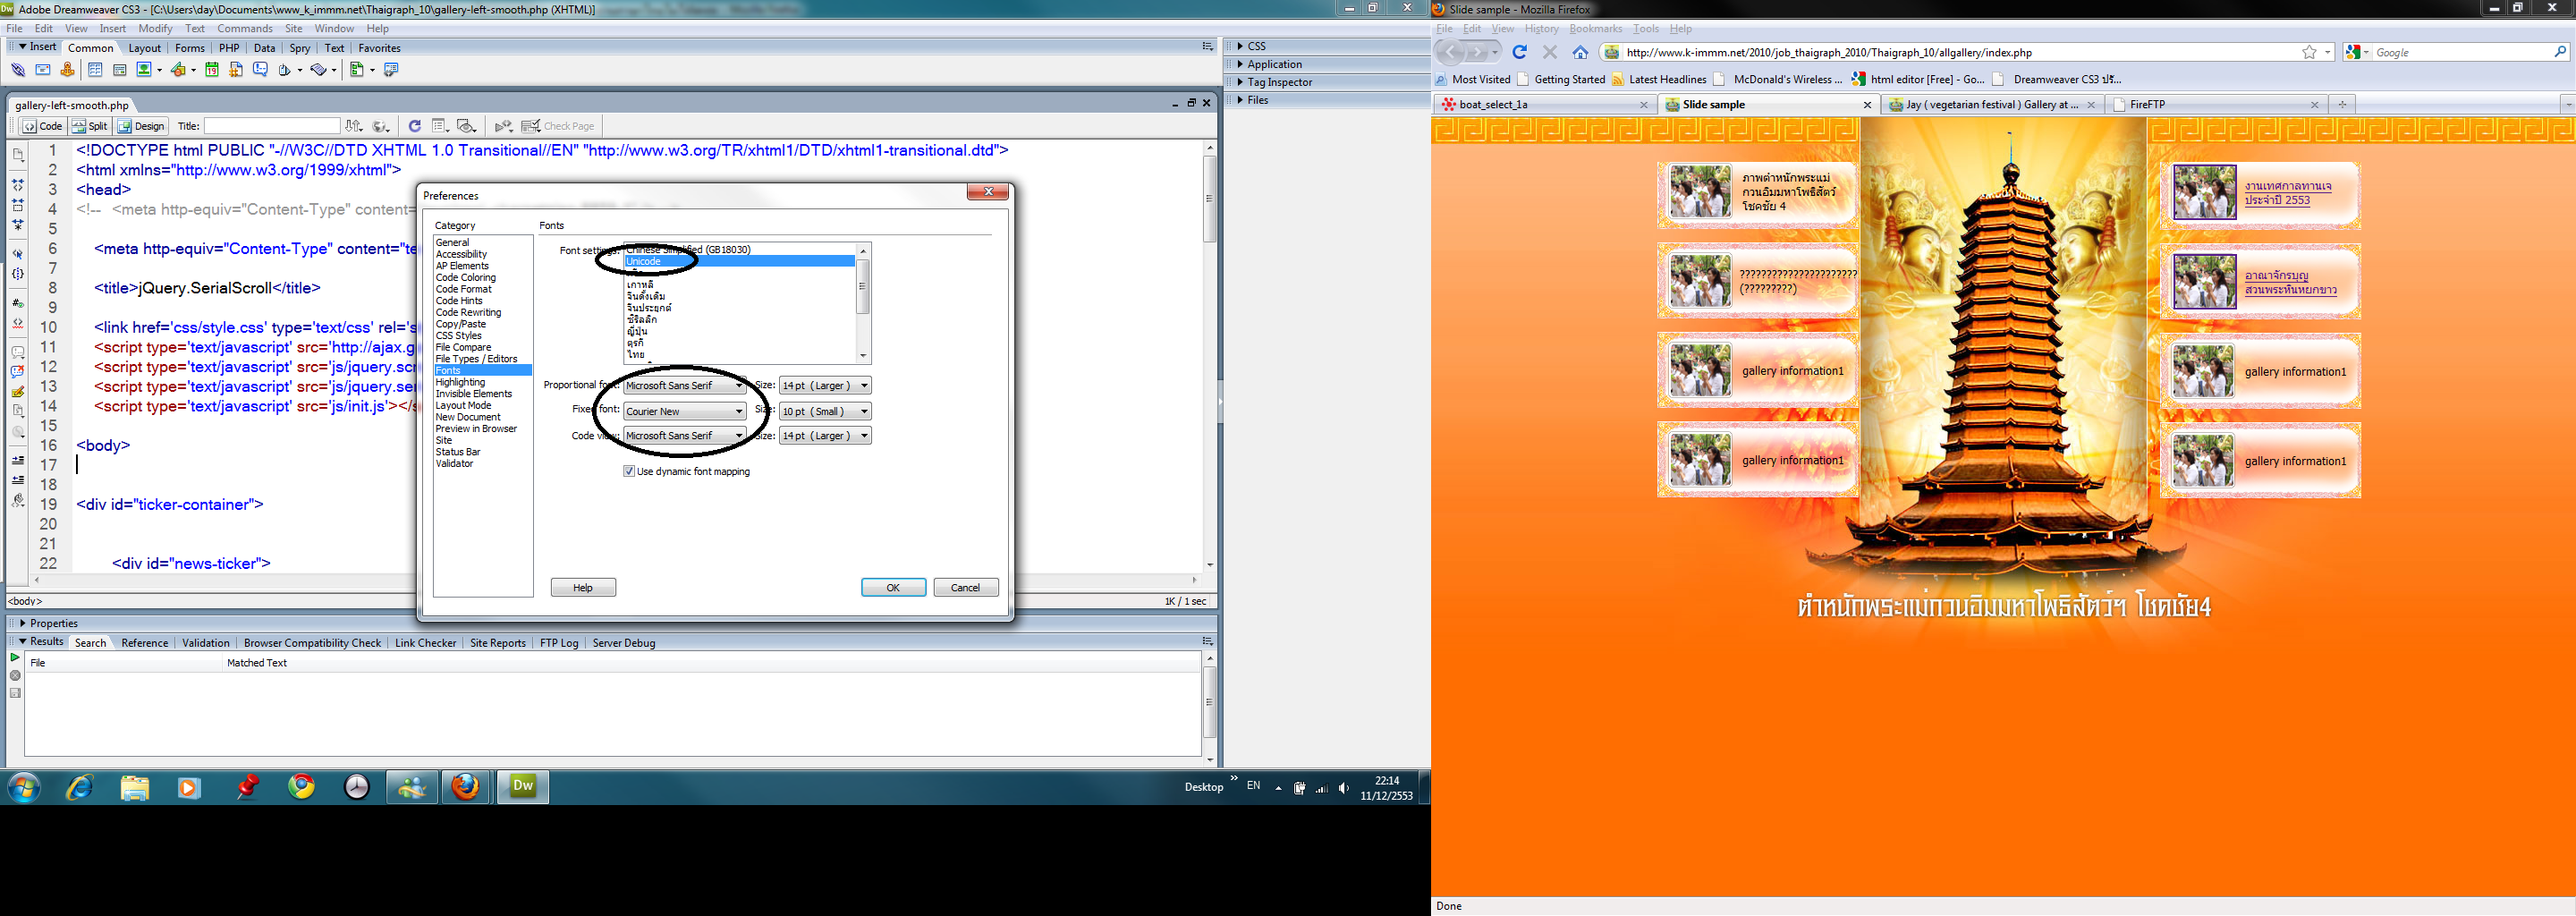This screenshot has width=2576, height=916.
Task: Open Internet Explorer from the taskbar
Action: click(80, 787)
